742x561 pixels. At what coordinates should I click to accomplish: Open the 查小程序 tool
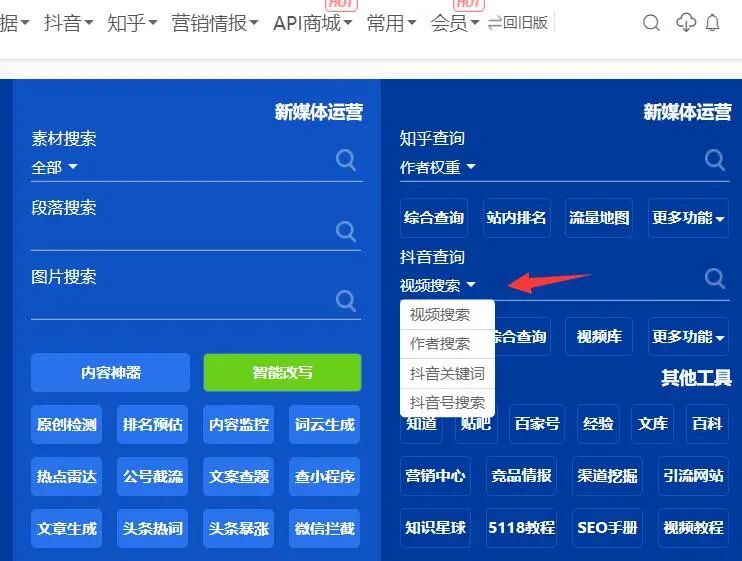(325, 476)
